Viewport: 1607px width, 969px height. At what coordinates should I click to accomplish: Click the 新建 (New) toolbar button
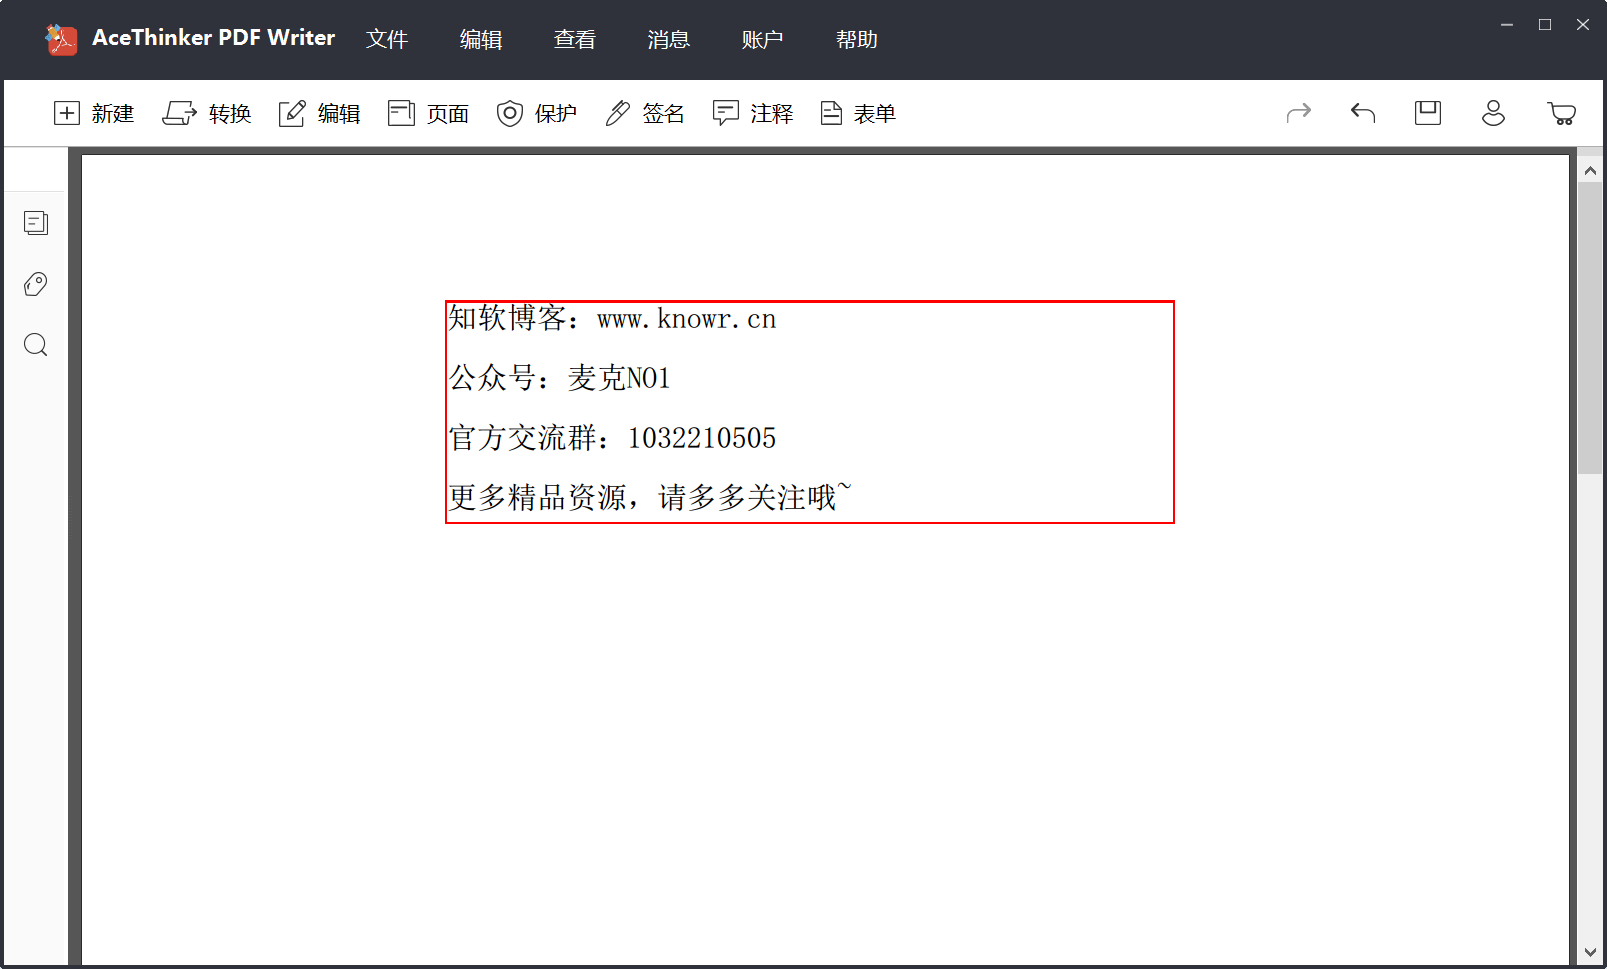(93, 113)
